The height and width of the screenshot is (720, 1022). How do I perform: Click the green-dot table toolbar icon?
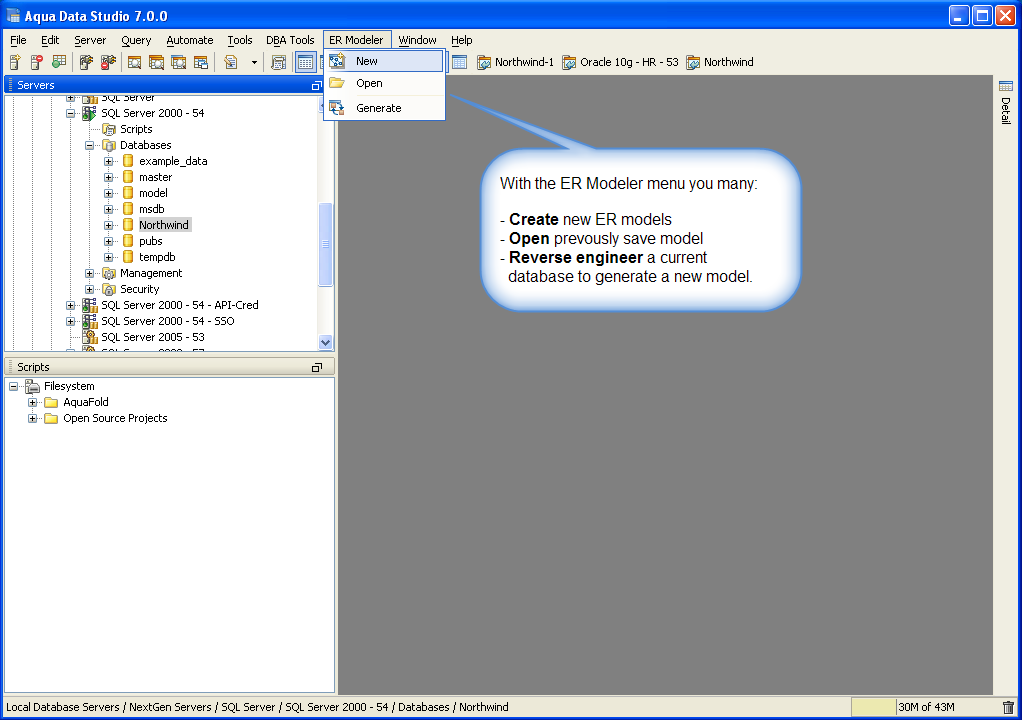[x=59, y=62]
